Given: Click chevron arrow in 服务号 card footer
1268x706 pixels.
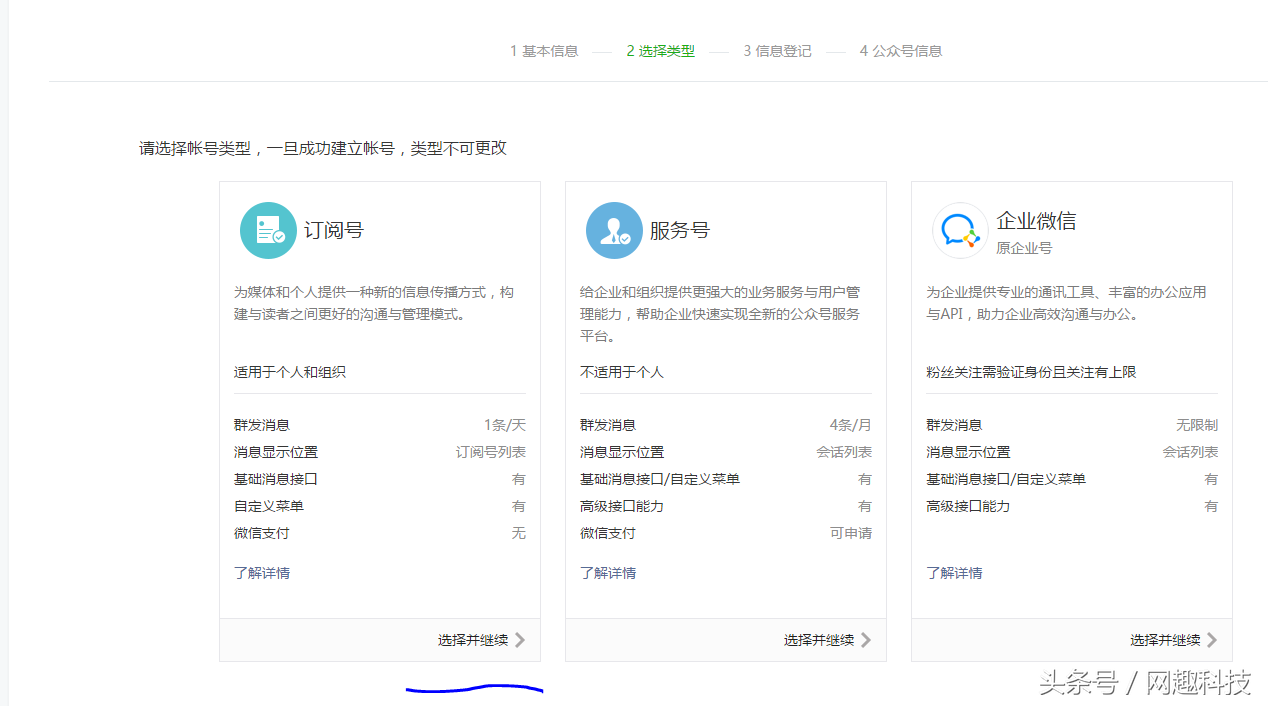Looking at the screenshot, I should coord(866,640).
